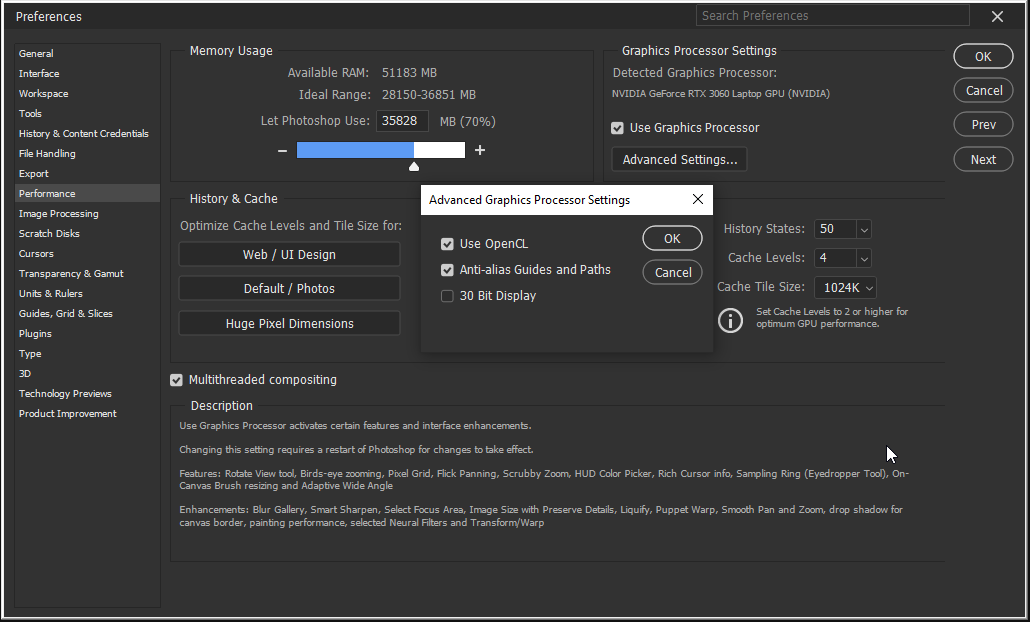
Task: Click inside the Search Preferences field
Action: pyautogui.click(x=833, y=15)
